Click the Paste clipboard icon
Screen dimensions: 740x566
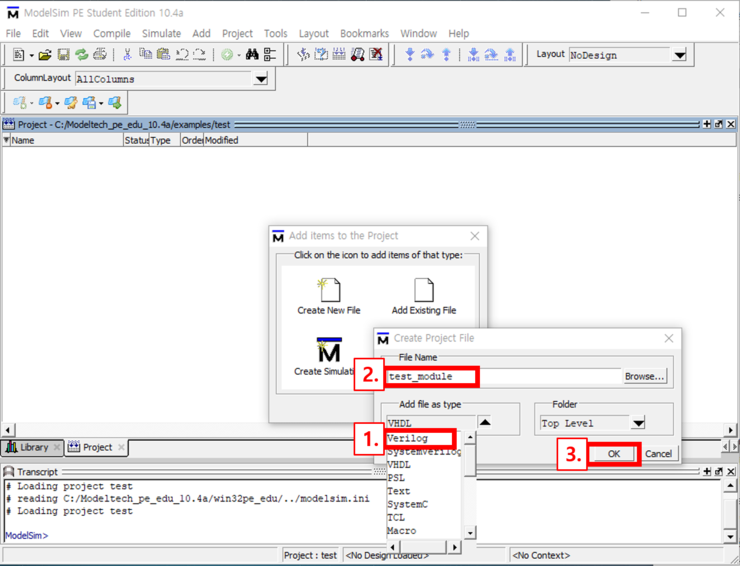click(x=163, y=55)
